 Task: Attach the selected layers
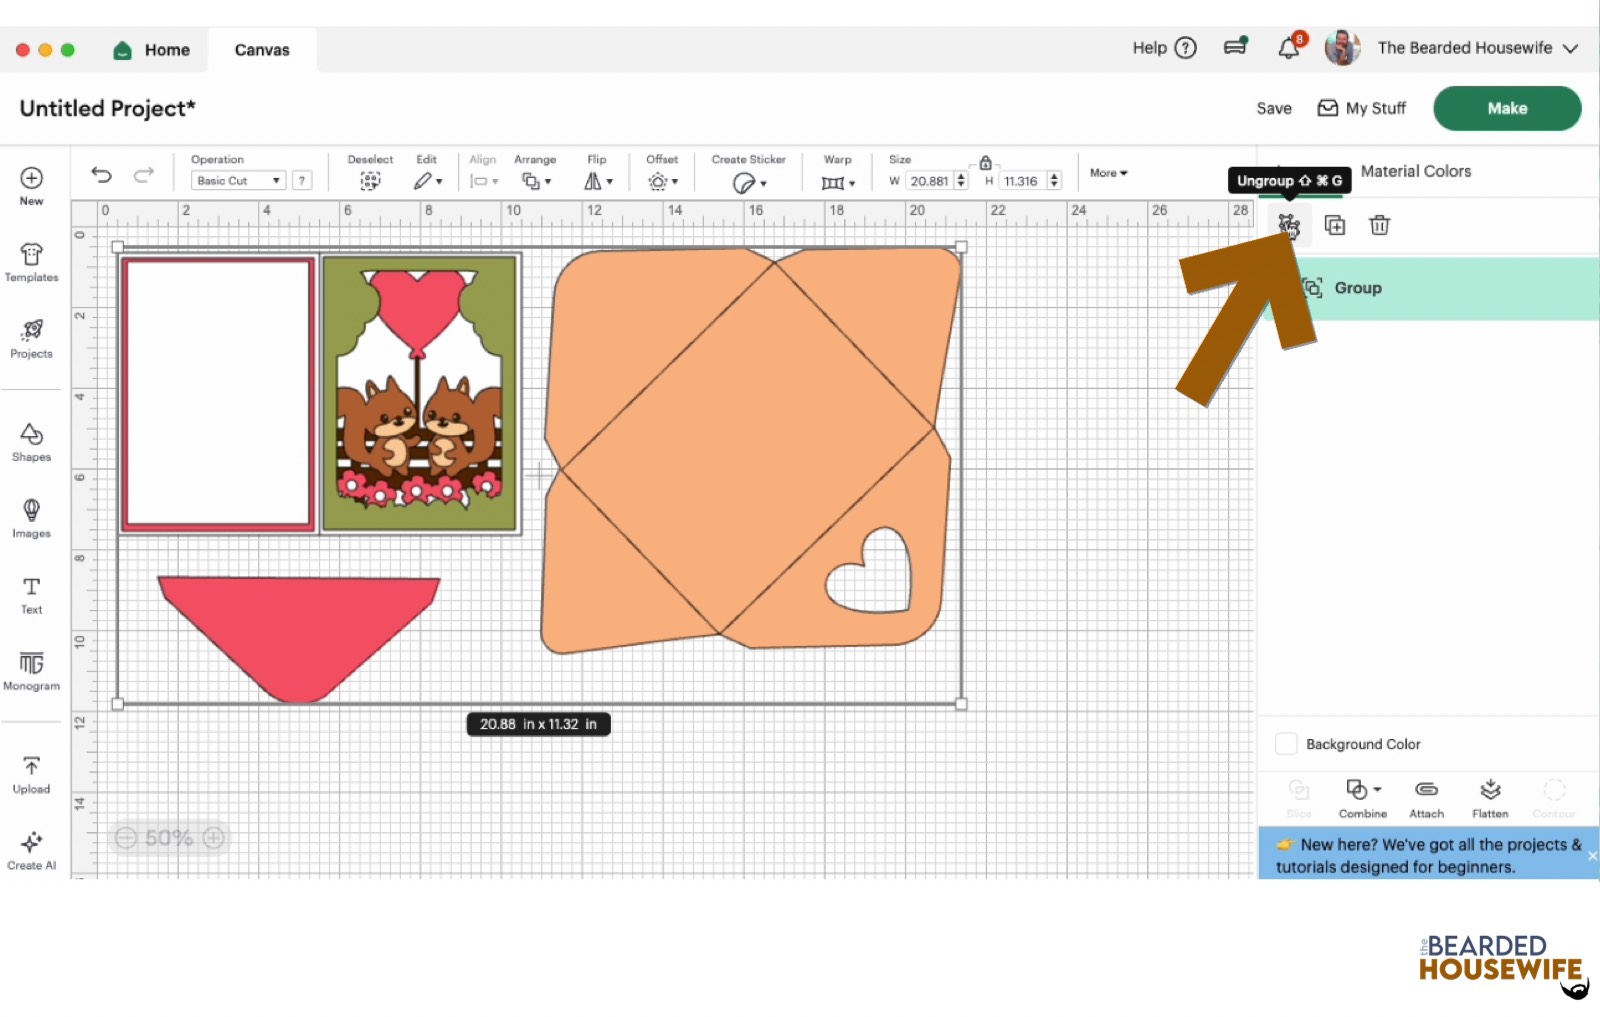pyautogui.click(x=1427, y=797)
